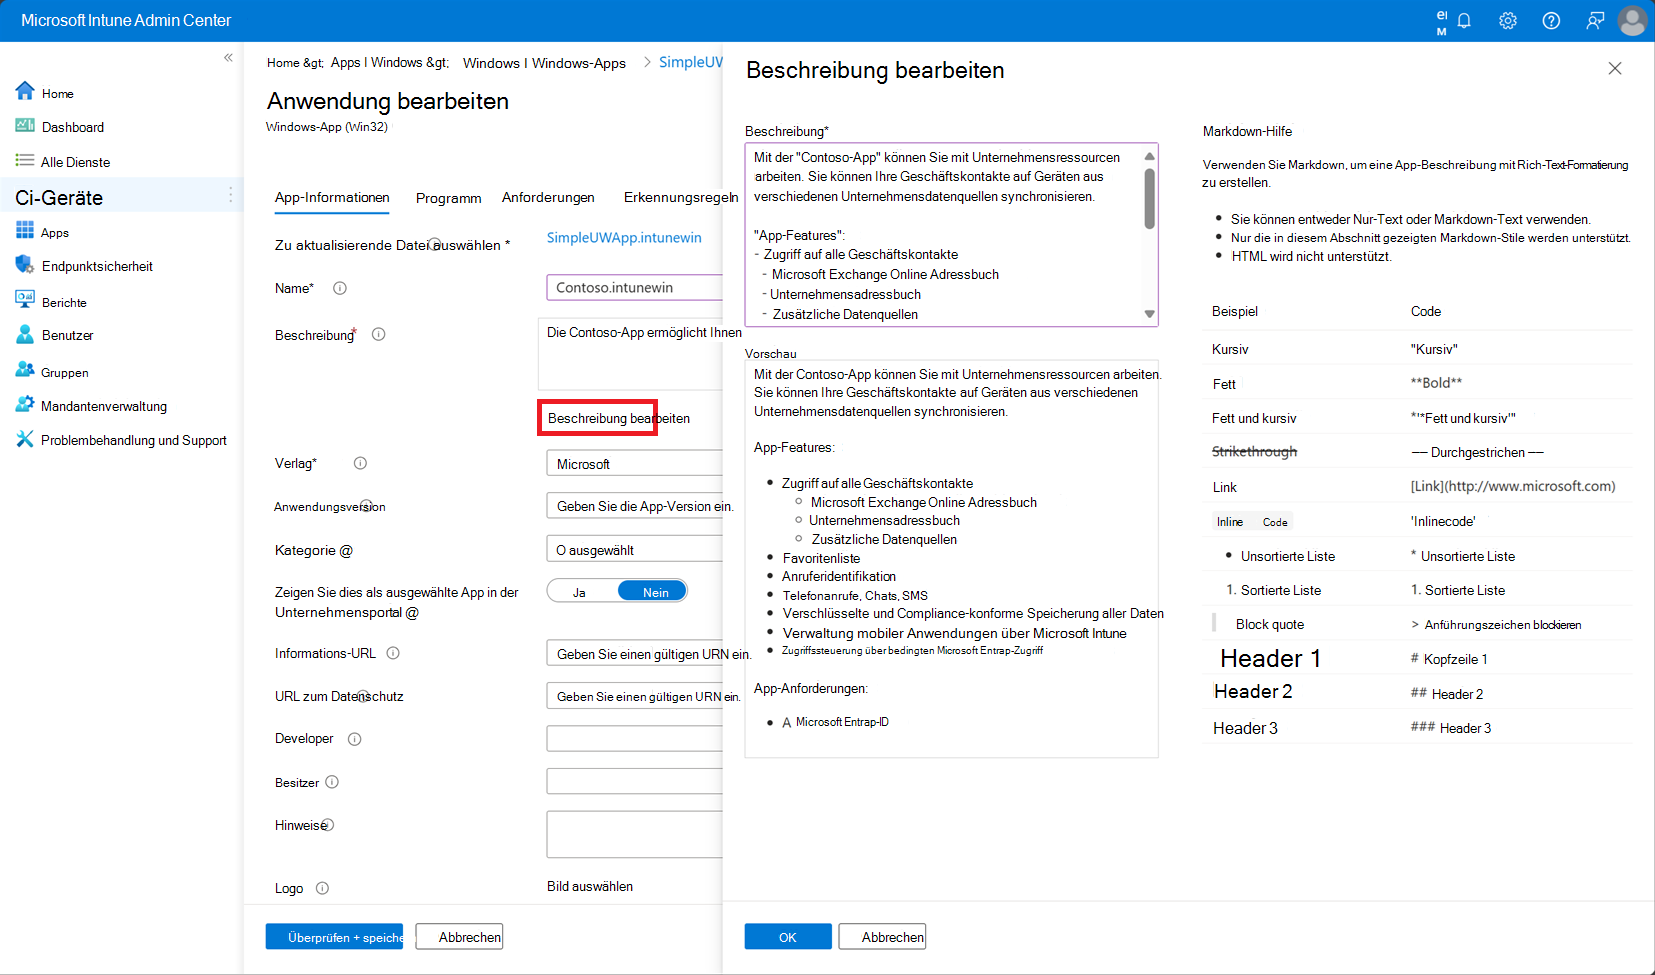Click Überprüfen + speichern button
The height and width of the screenshot is (975, 1655).
click(334, 937)
